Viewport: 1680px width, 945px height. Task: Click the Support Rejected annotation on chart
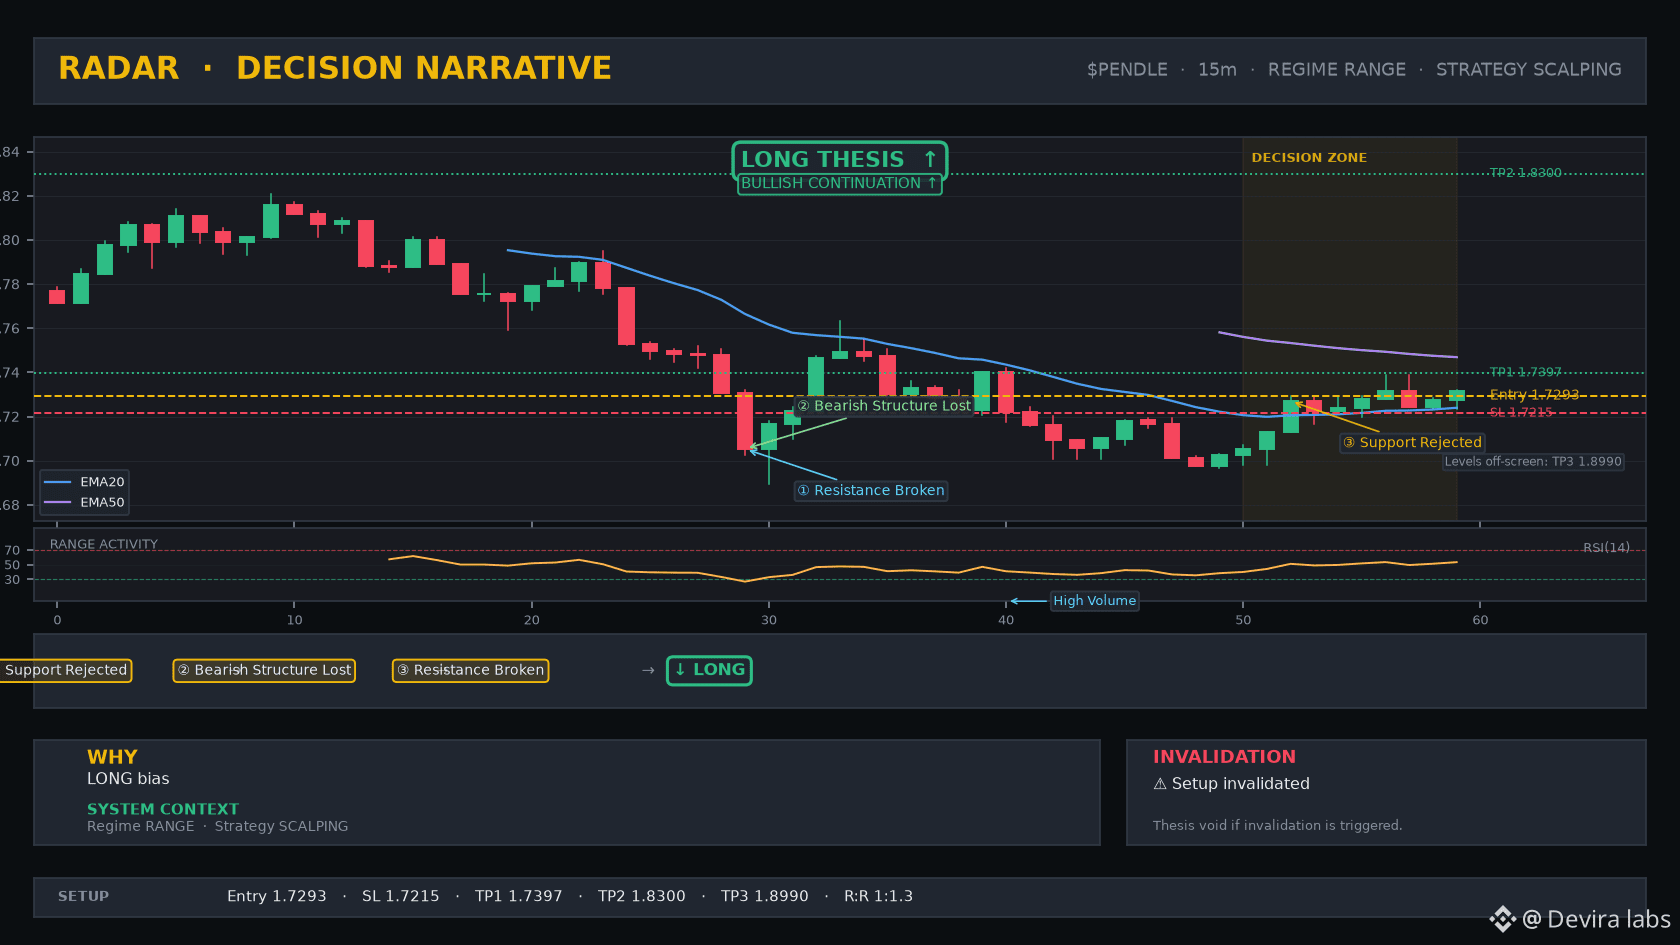tap(1412, 442)
